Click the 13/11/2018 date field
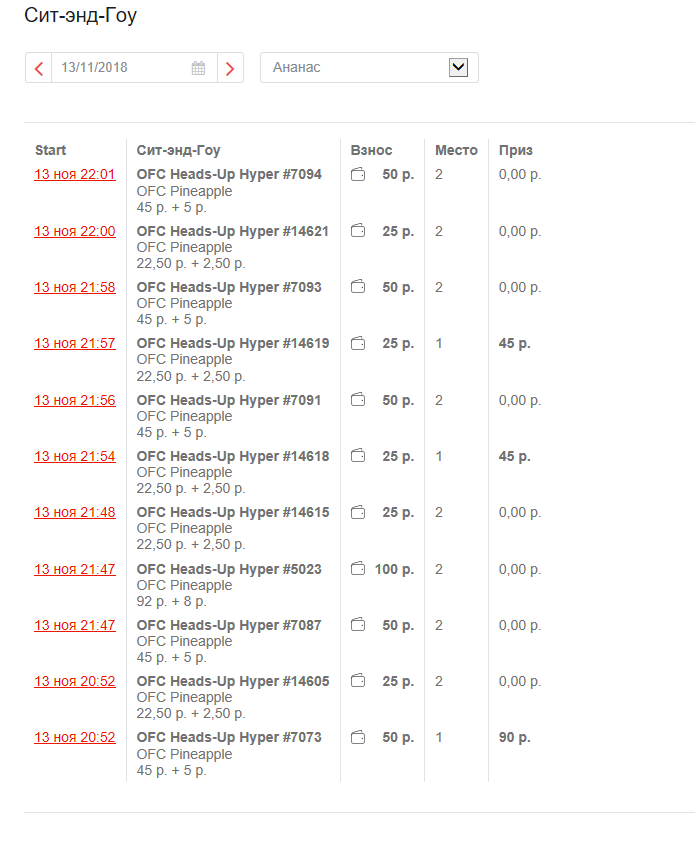695x842 pixels. tap(120, 68)
